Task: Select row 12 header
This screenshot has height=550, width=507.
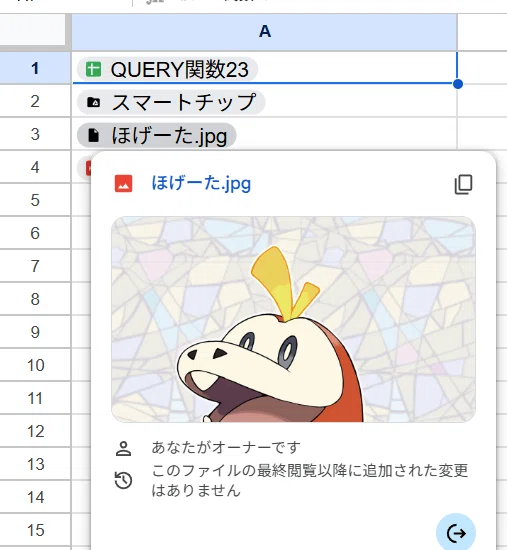Action: click(35, 431)
